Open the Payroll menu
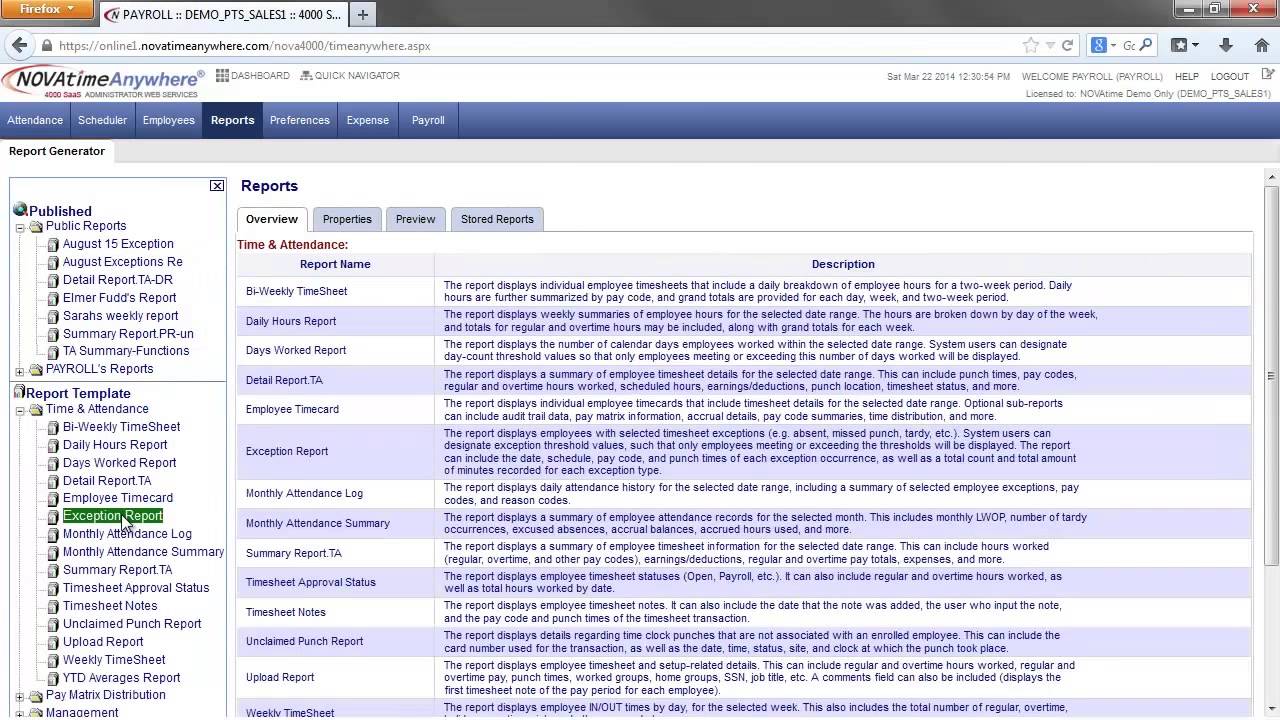 [428, 120]
